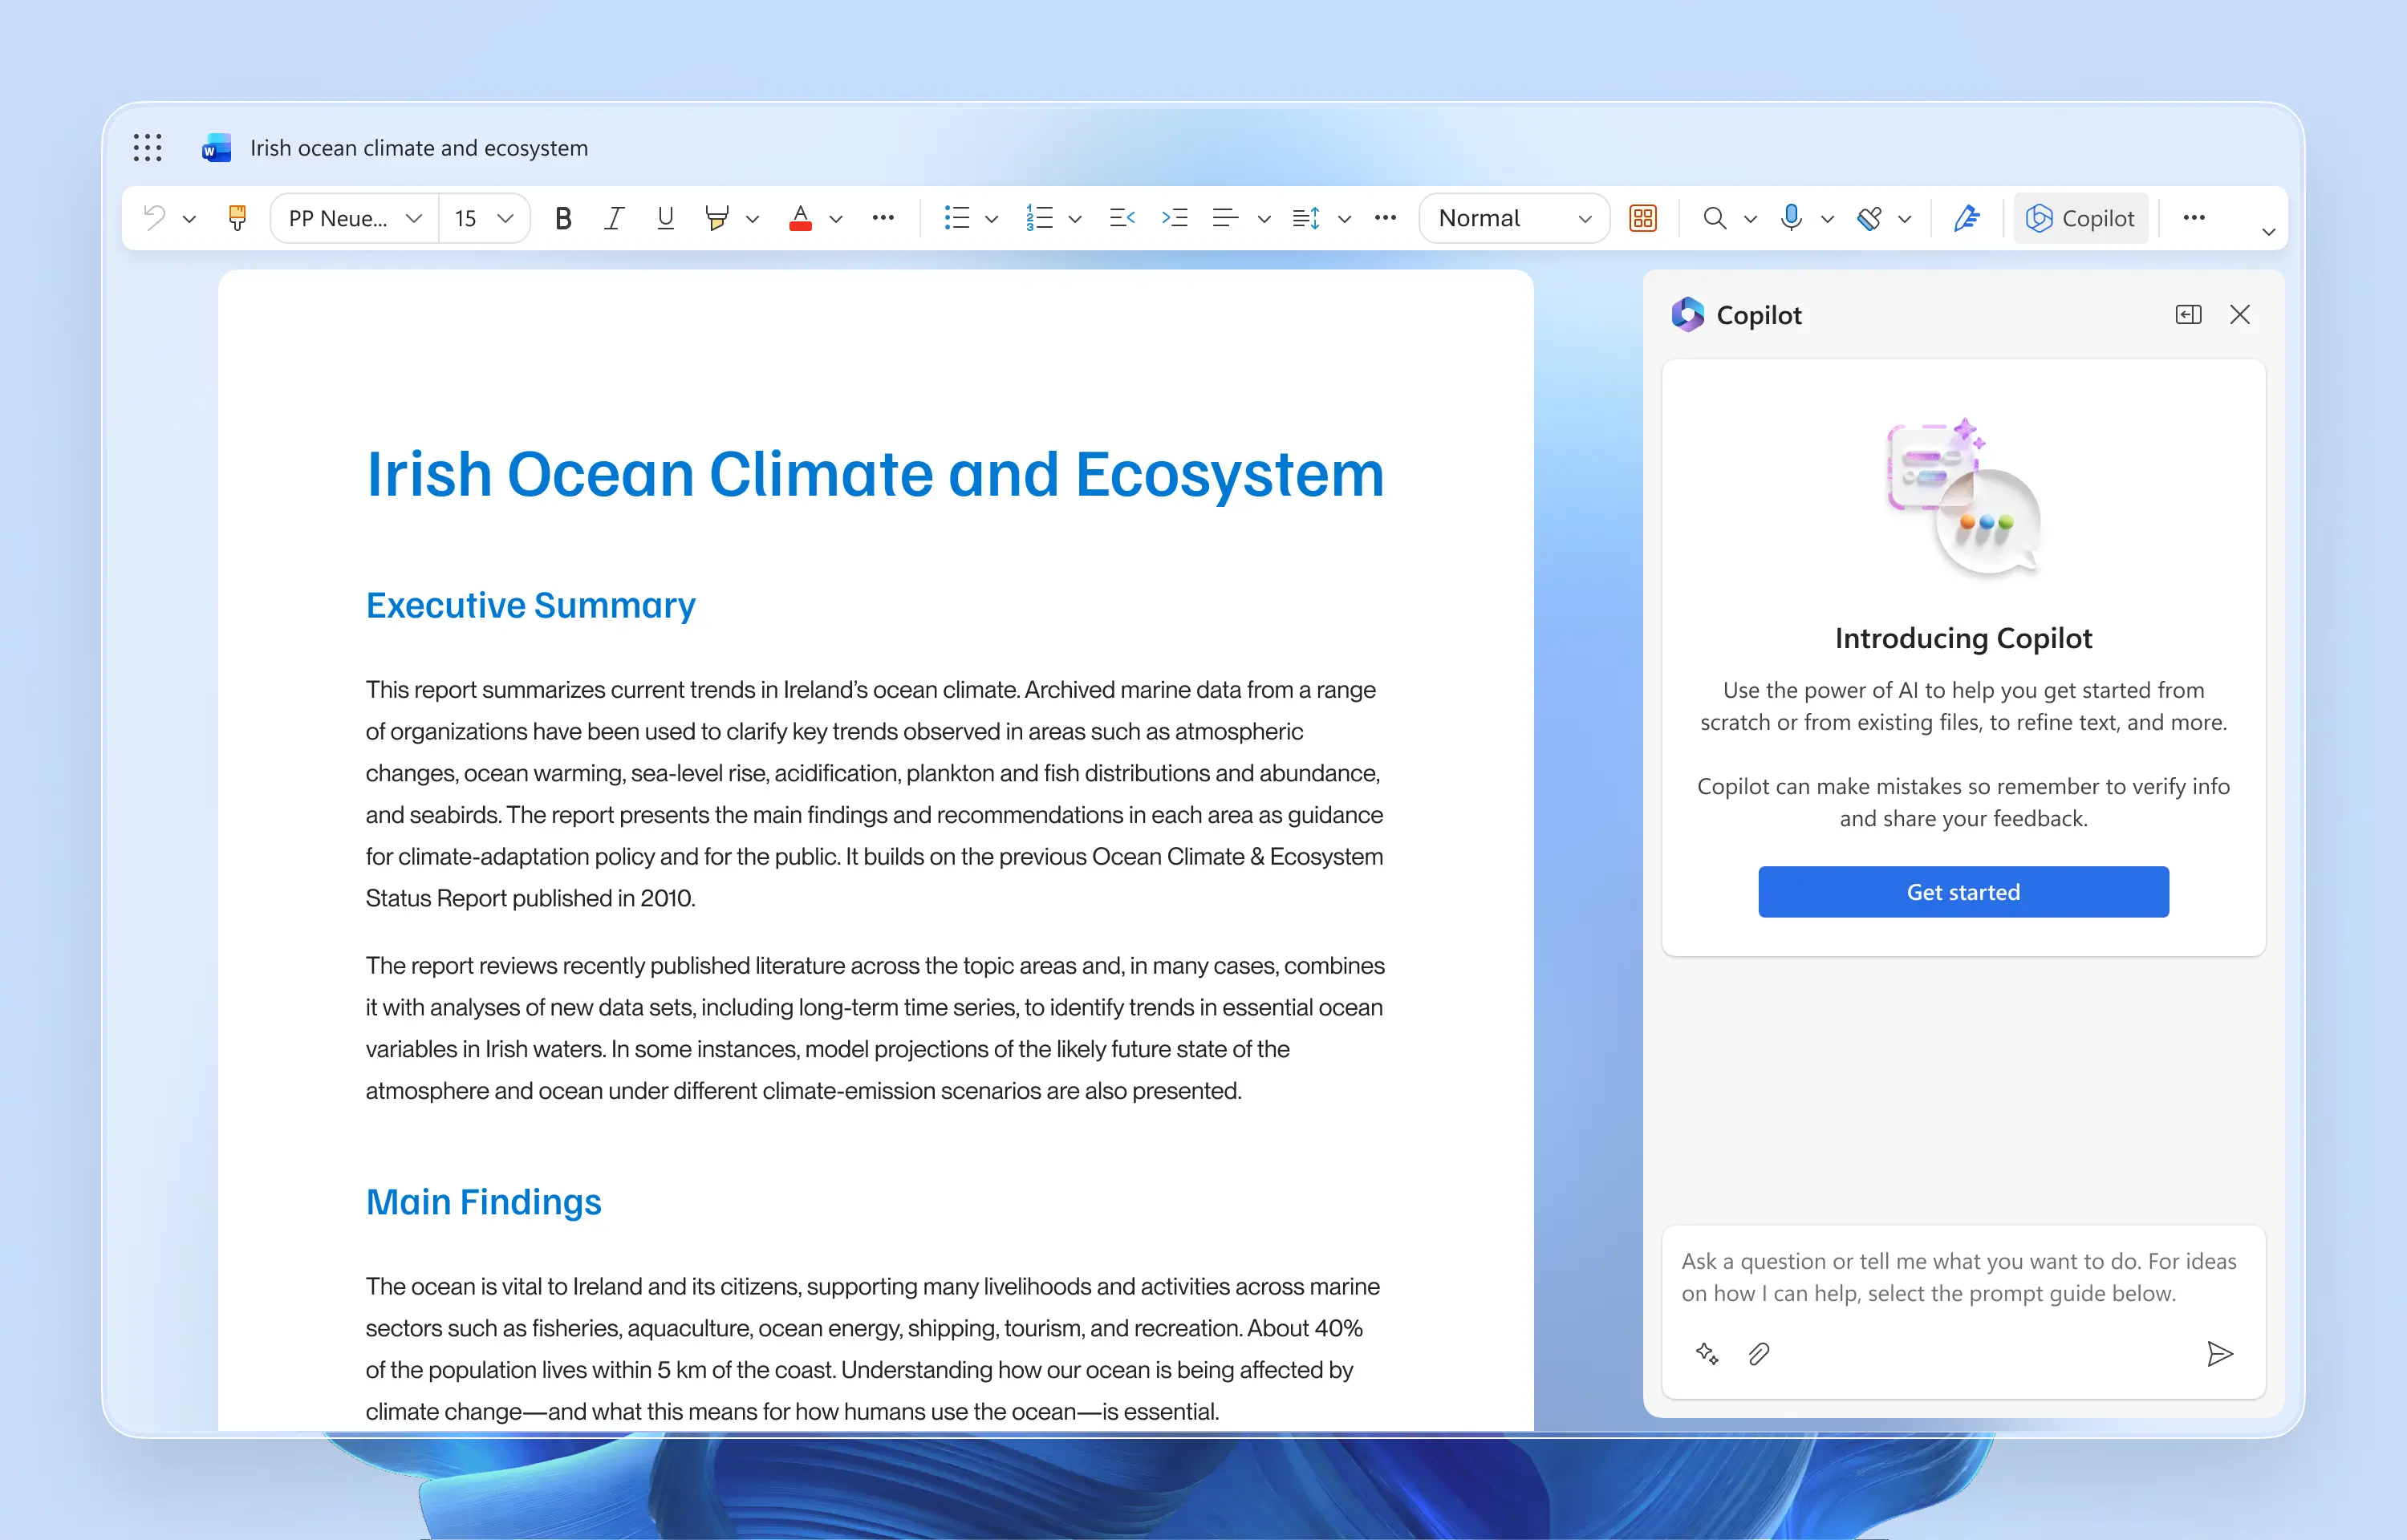Image resolution: width=2407 pixels, height=1540 pixels.
Task: Click the attach file paperclip icon
Action: click(1758, 1354)
